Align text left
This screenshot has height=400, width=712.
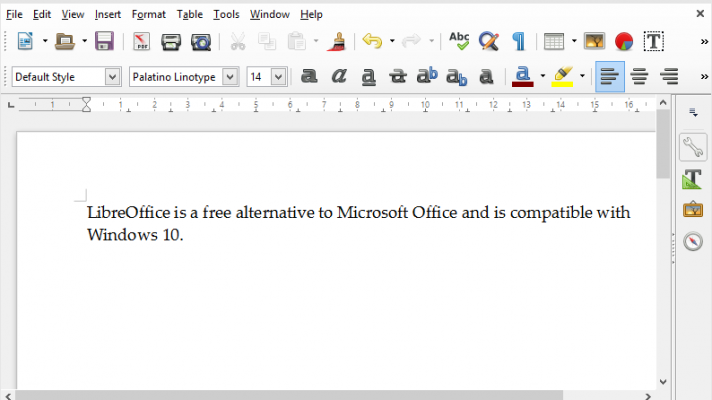[x=610, y=76]
